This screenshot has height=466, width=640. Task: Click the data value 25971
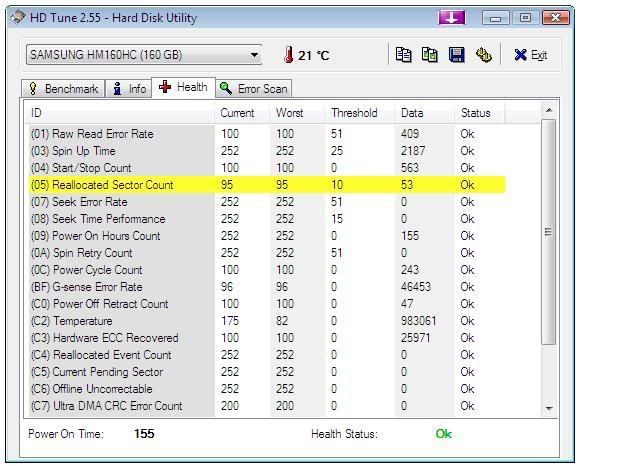(416, 338)
